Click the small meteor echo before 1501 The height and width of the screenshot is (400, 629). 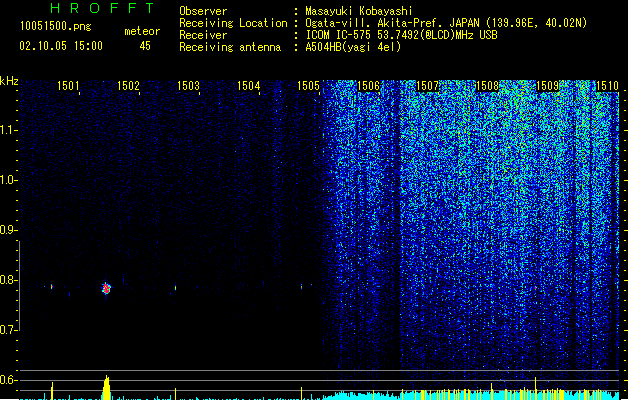[x=51, y=286]
